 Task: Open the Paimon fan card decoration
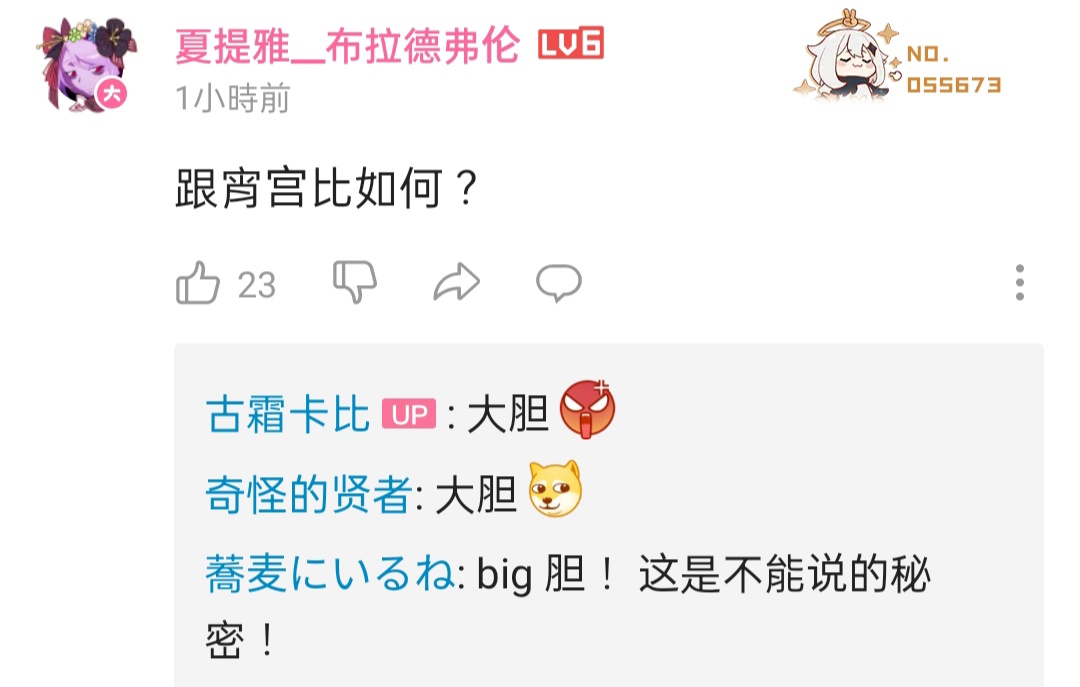(x=848, y=57)
